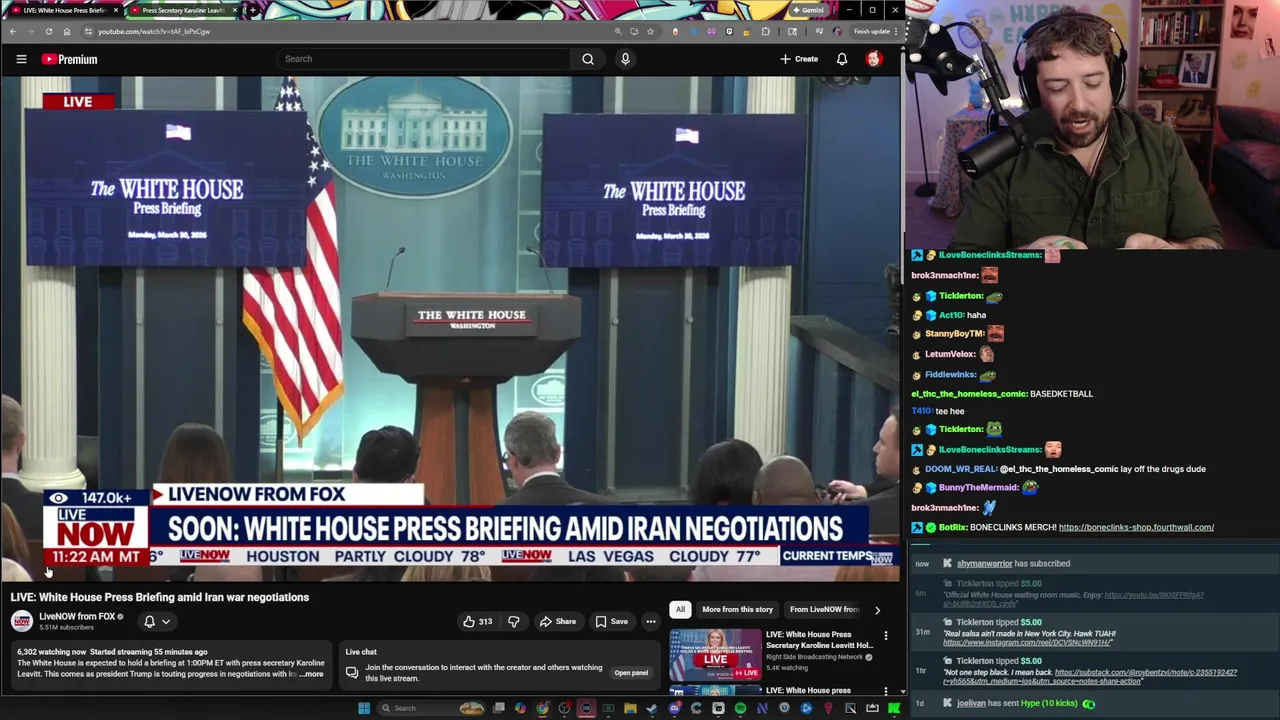
Task: Expand the description with ...more
Action: coord(312,674)
